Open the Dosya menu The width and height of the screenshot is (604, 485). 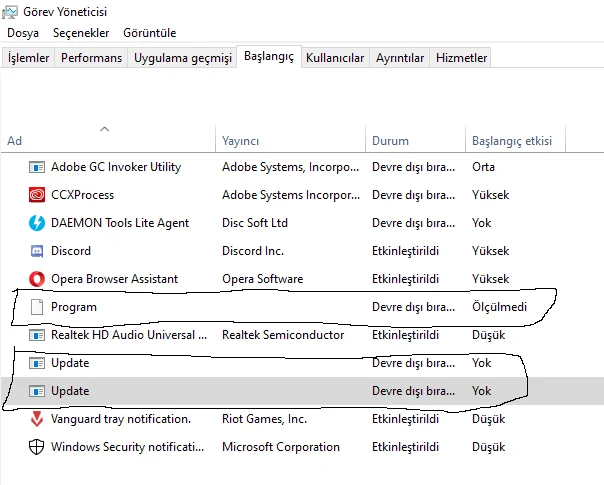pos(23,33)
